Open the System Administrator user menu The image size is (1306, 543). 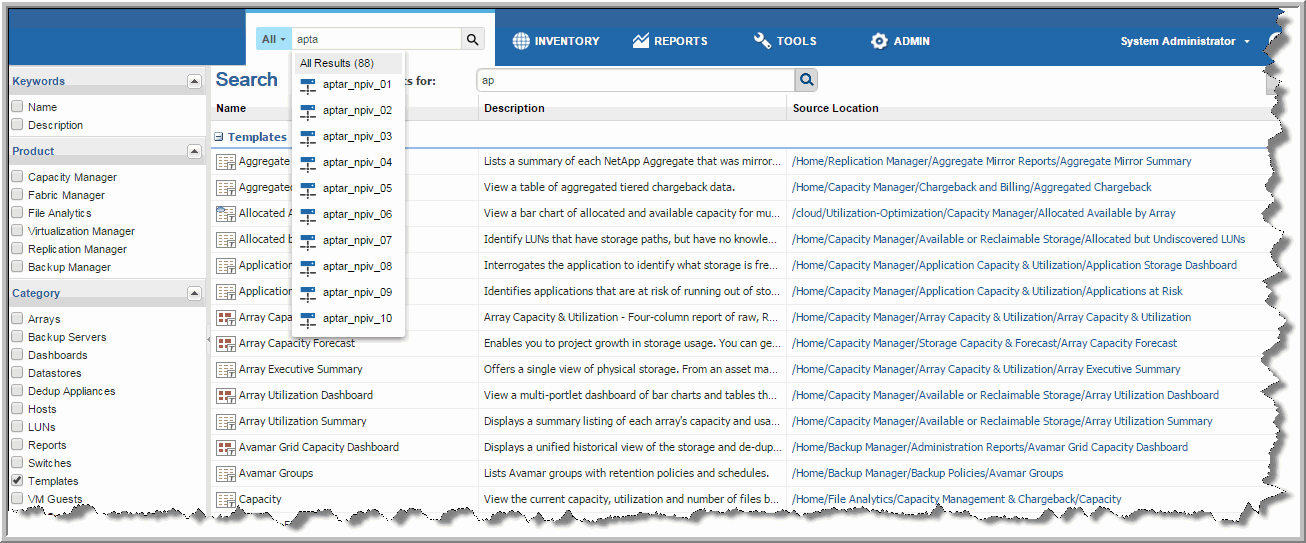pyautogui.click(x=1184, y=41)
